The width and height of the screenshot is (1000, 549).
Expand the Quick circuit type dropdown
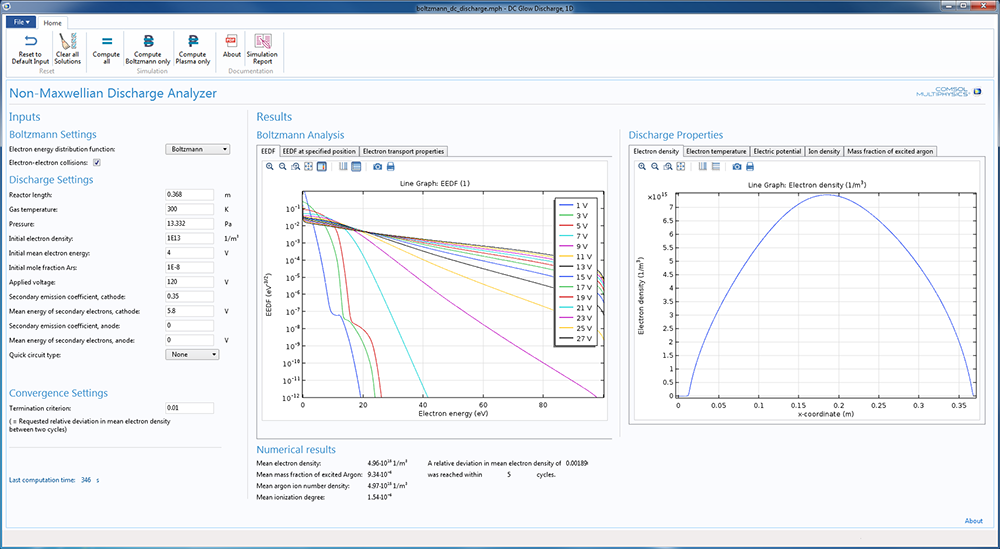click(x=192, y=354)
